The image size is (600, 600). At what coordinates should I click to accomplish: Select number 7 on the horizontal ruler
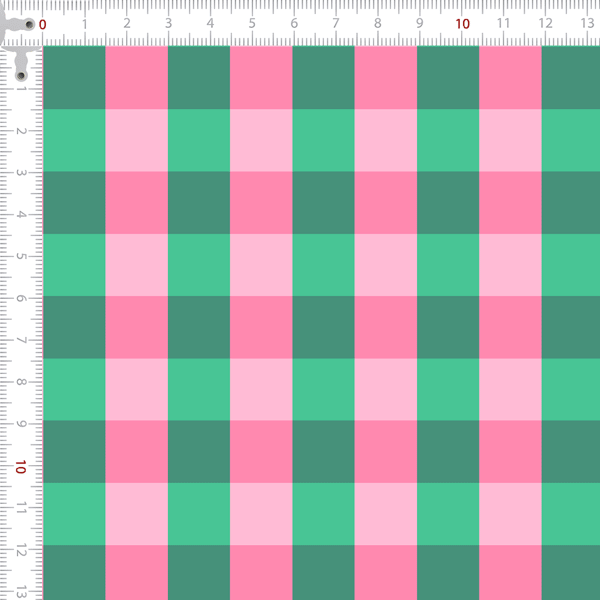[x=336, y=24]
